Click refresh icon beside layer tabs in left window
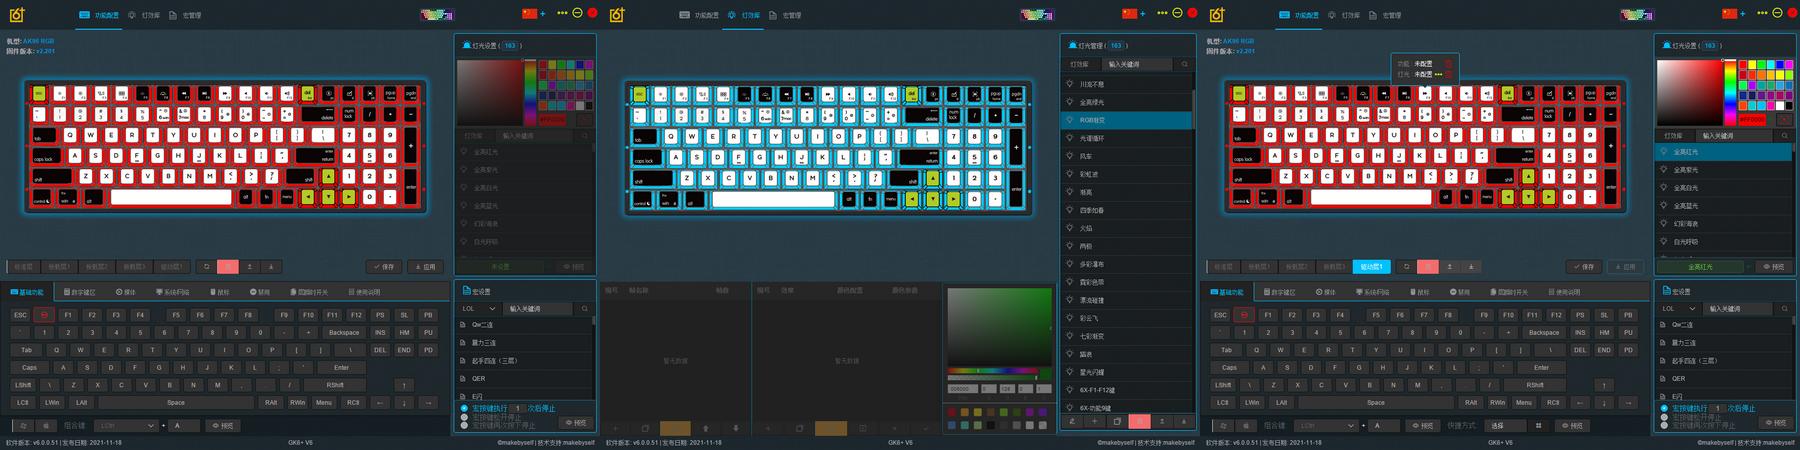Image resolution: width=1800 pixels, height=450 pixels. click(206, 267)
